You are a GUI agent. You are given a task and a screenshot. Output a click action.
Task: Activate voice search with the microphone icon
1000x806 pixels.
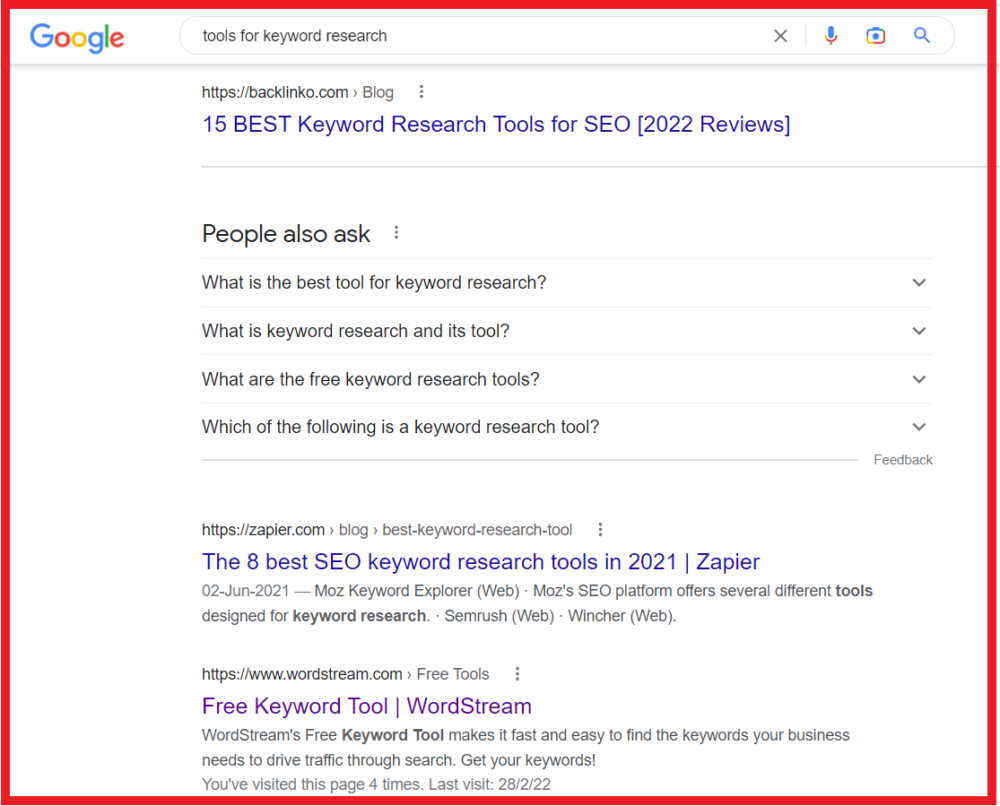pos(831,35)
